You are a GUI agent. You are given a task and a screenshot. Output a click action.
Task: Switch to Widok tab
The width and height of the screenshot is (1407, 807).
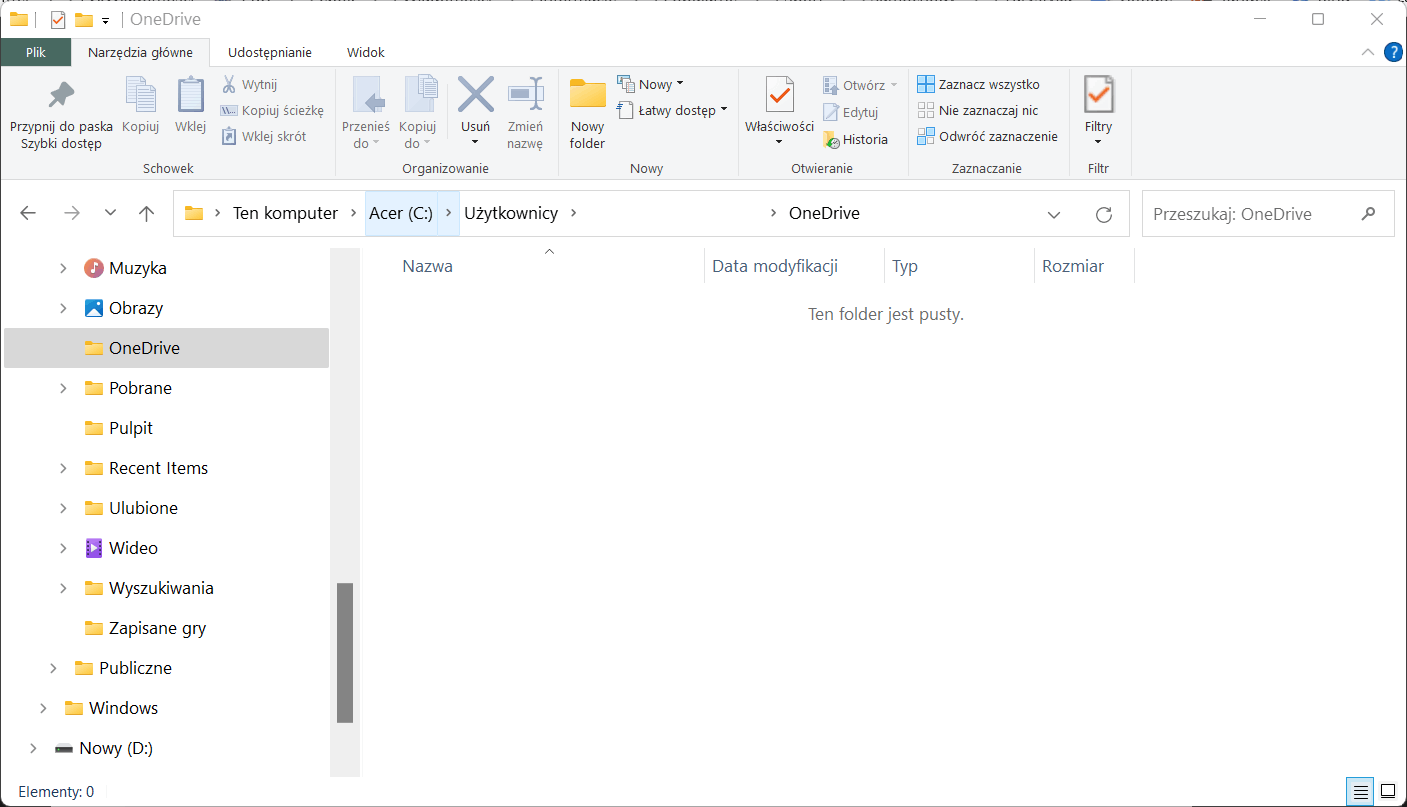(366, 53)
